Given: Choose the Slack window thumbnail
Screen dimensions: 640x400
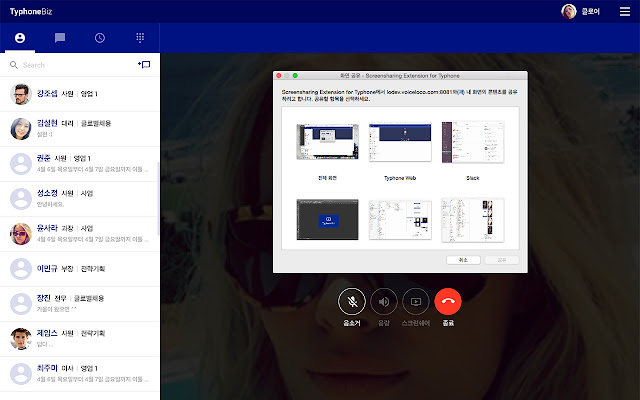Looking at the screenshot, I should [x=473, y=142].
